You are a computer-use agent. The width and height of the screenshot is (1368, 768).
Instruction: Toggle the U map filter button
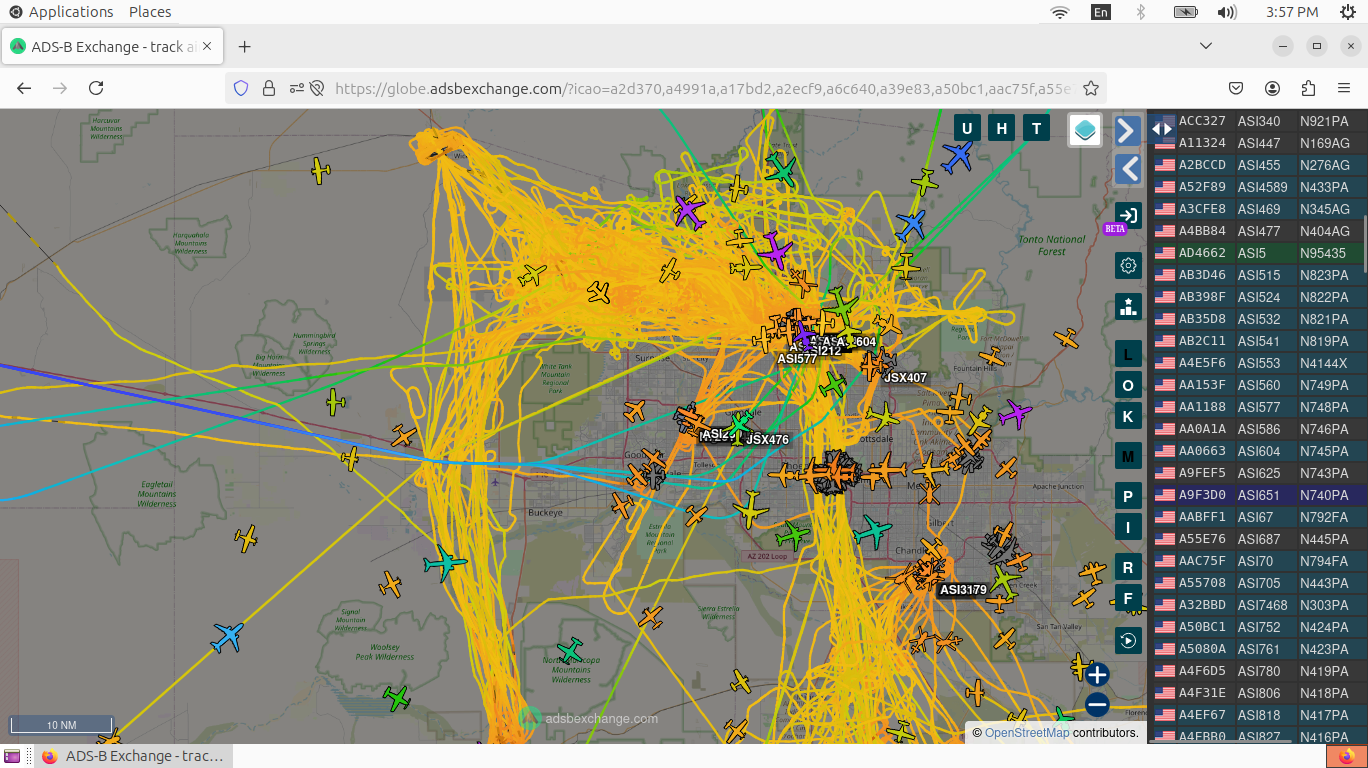click(x=966, y=128)
